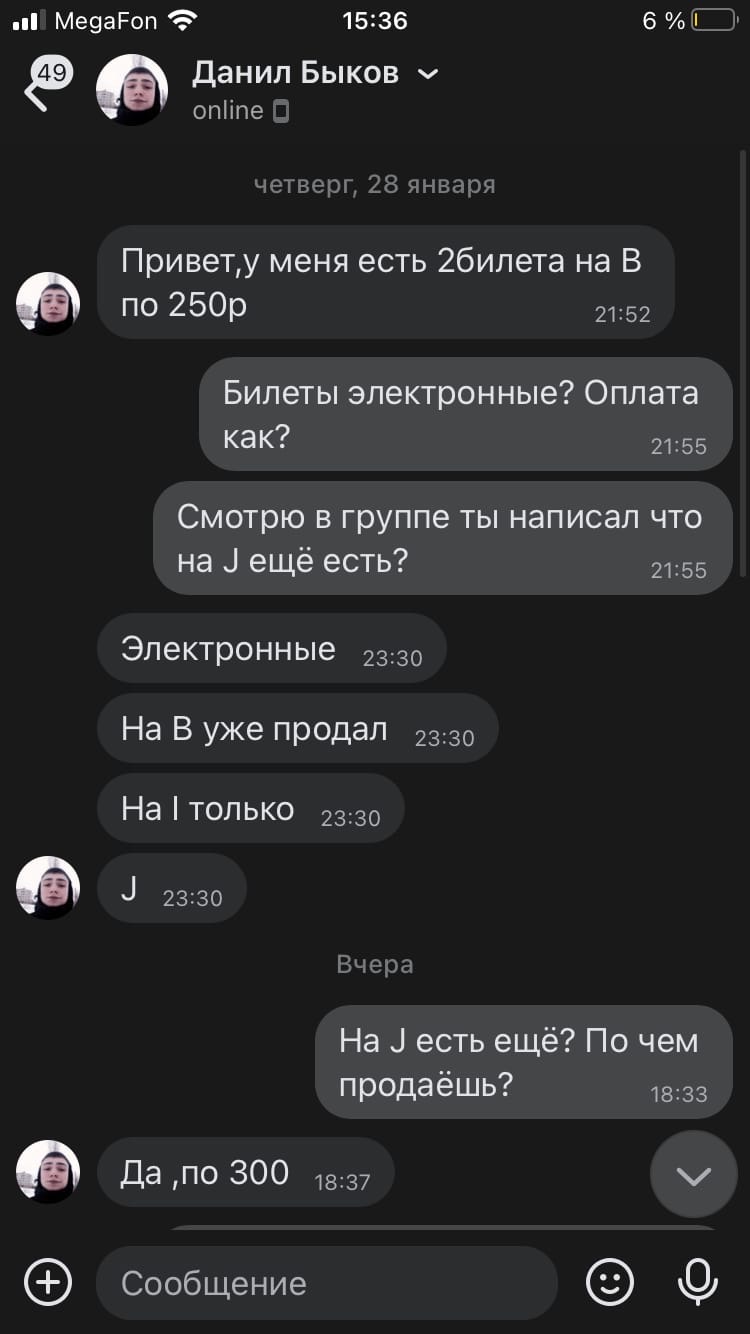Expand chat options chevron beside Данил Быков
This screenshot has height=1334, width=750.
tap(428, 74)
